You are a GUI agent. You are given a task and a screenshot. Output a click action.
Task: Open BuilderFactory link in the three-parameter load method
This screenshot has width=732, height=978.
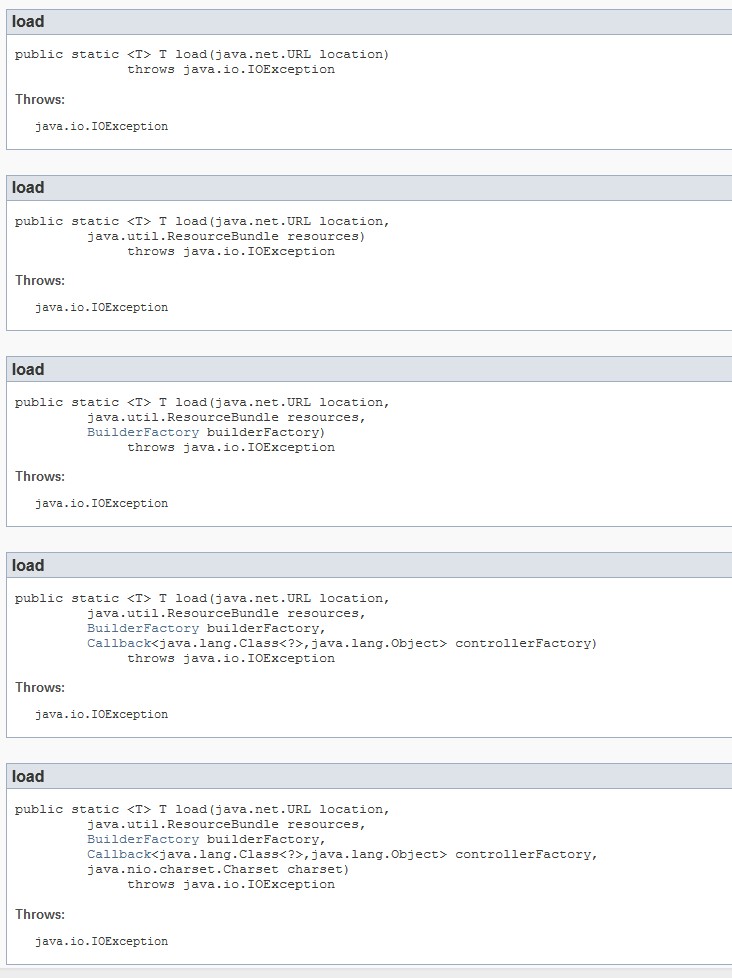[x=143, y=432]
